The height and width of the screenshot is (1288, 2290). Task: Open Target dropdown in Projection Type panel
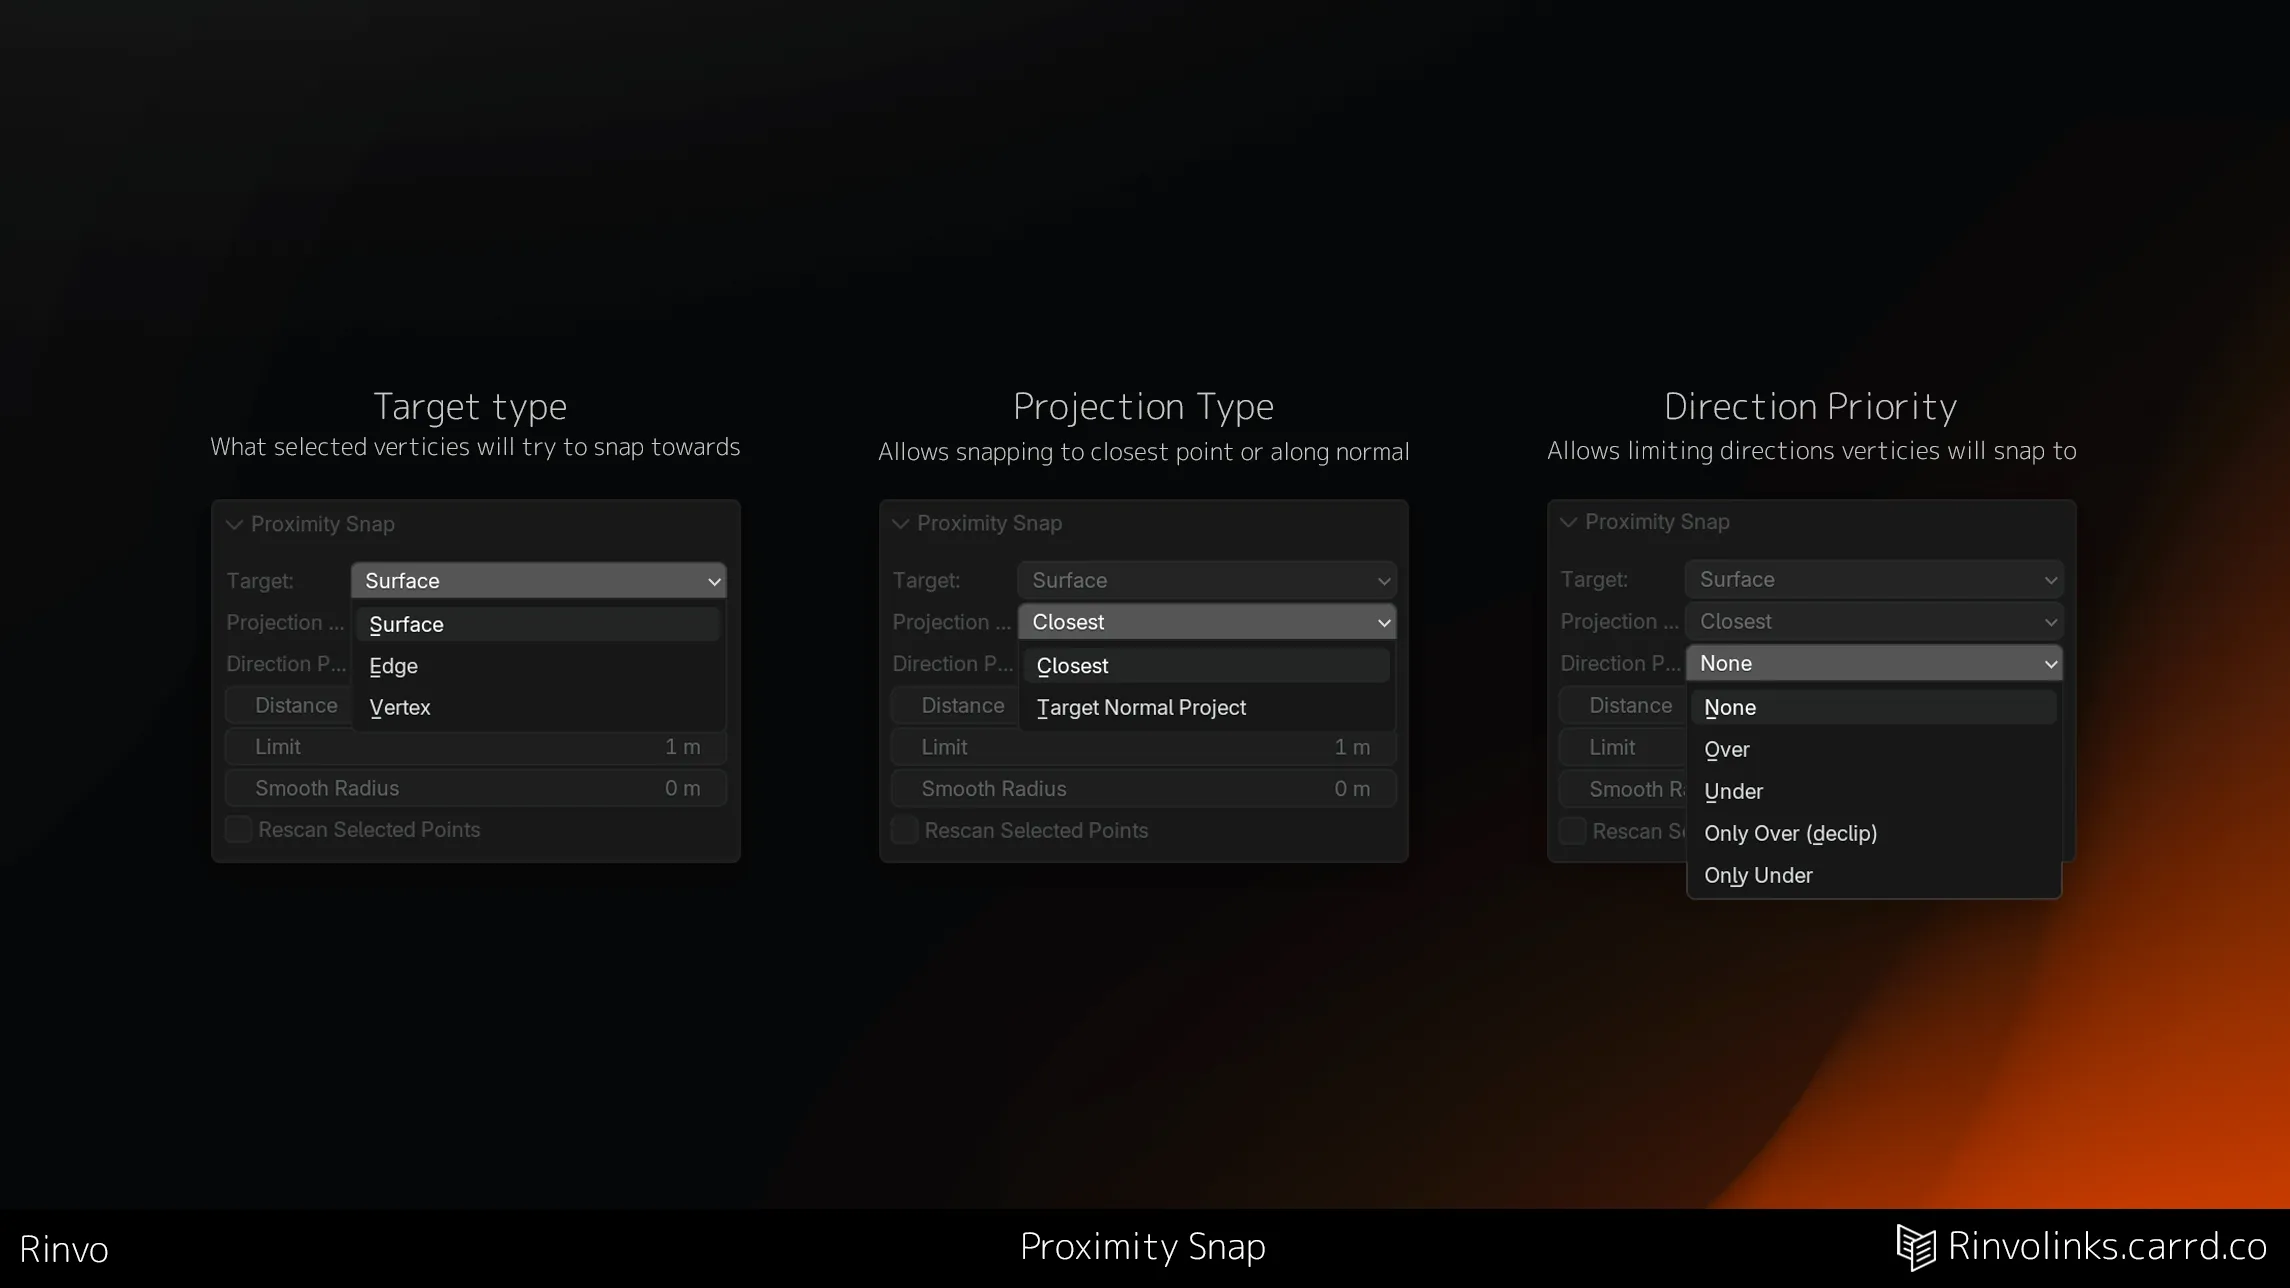point(1207,580)
